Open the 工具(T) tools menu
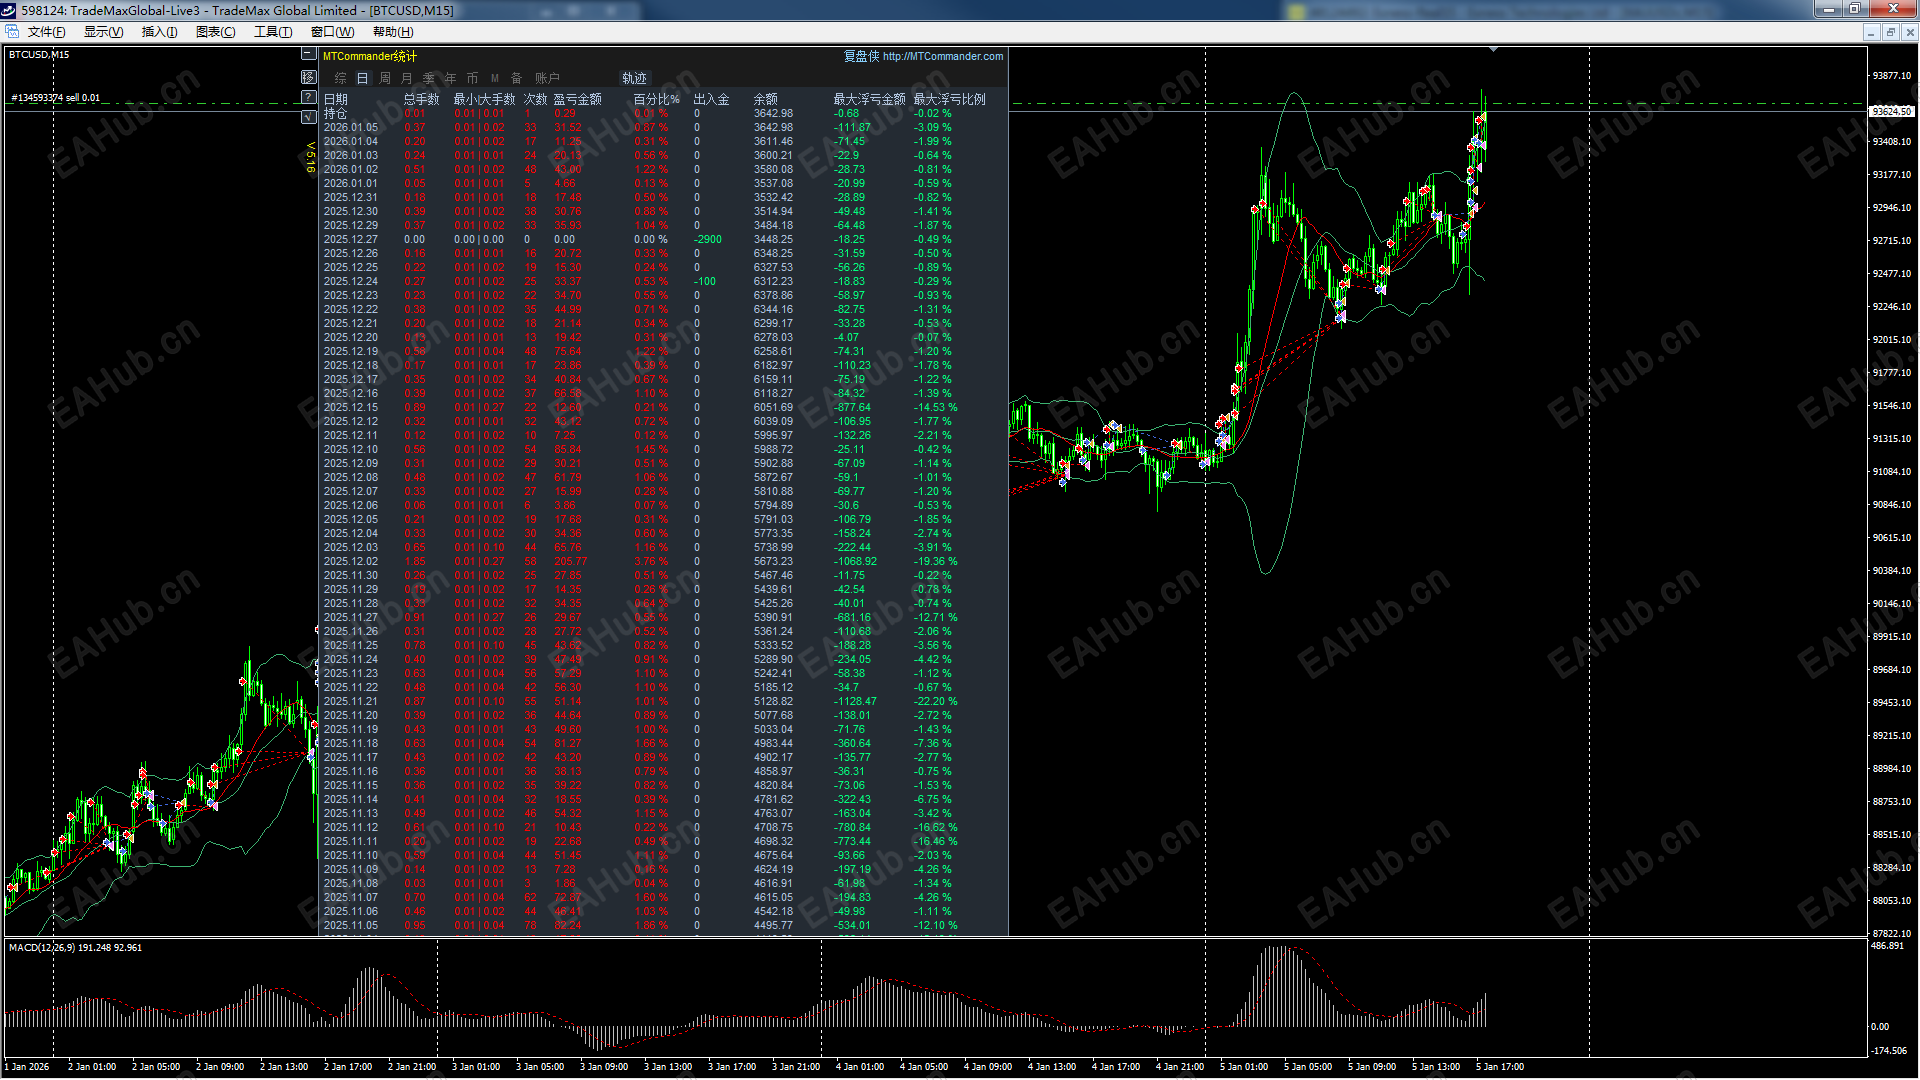 pos(272,32)
